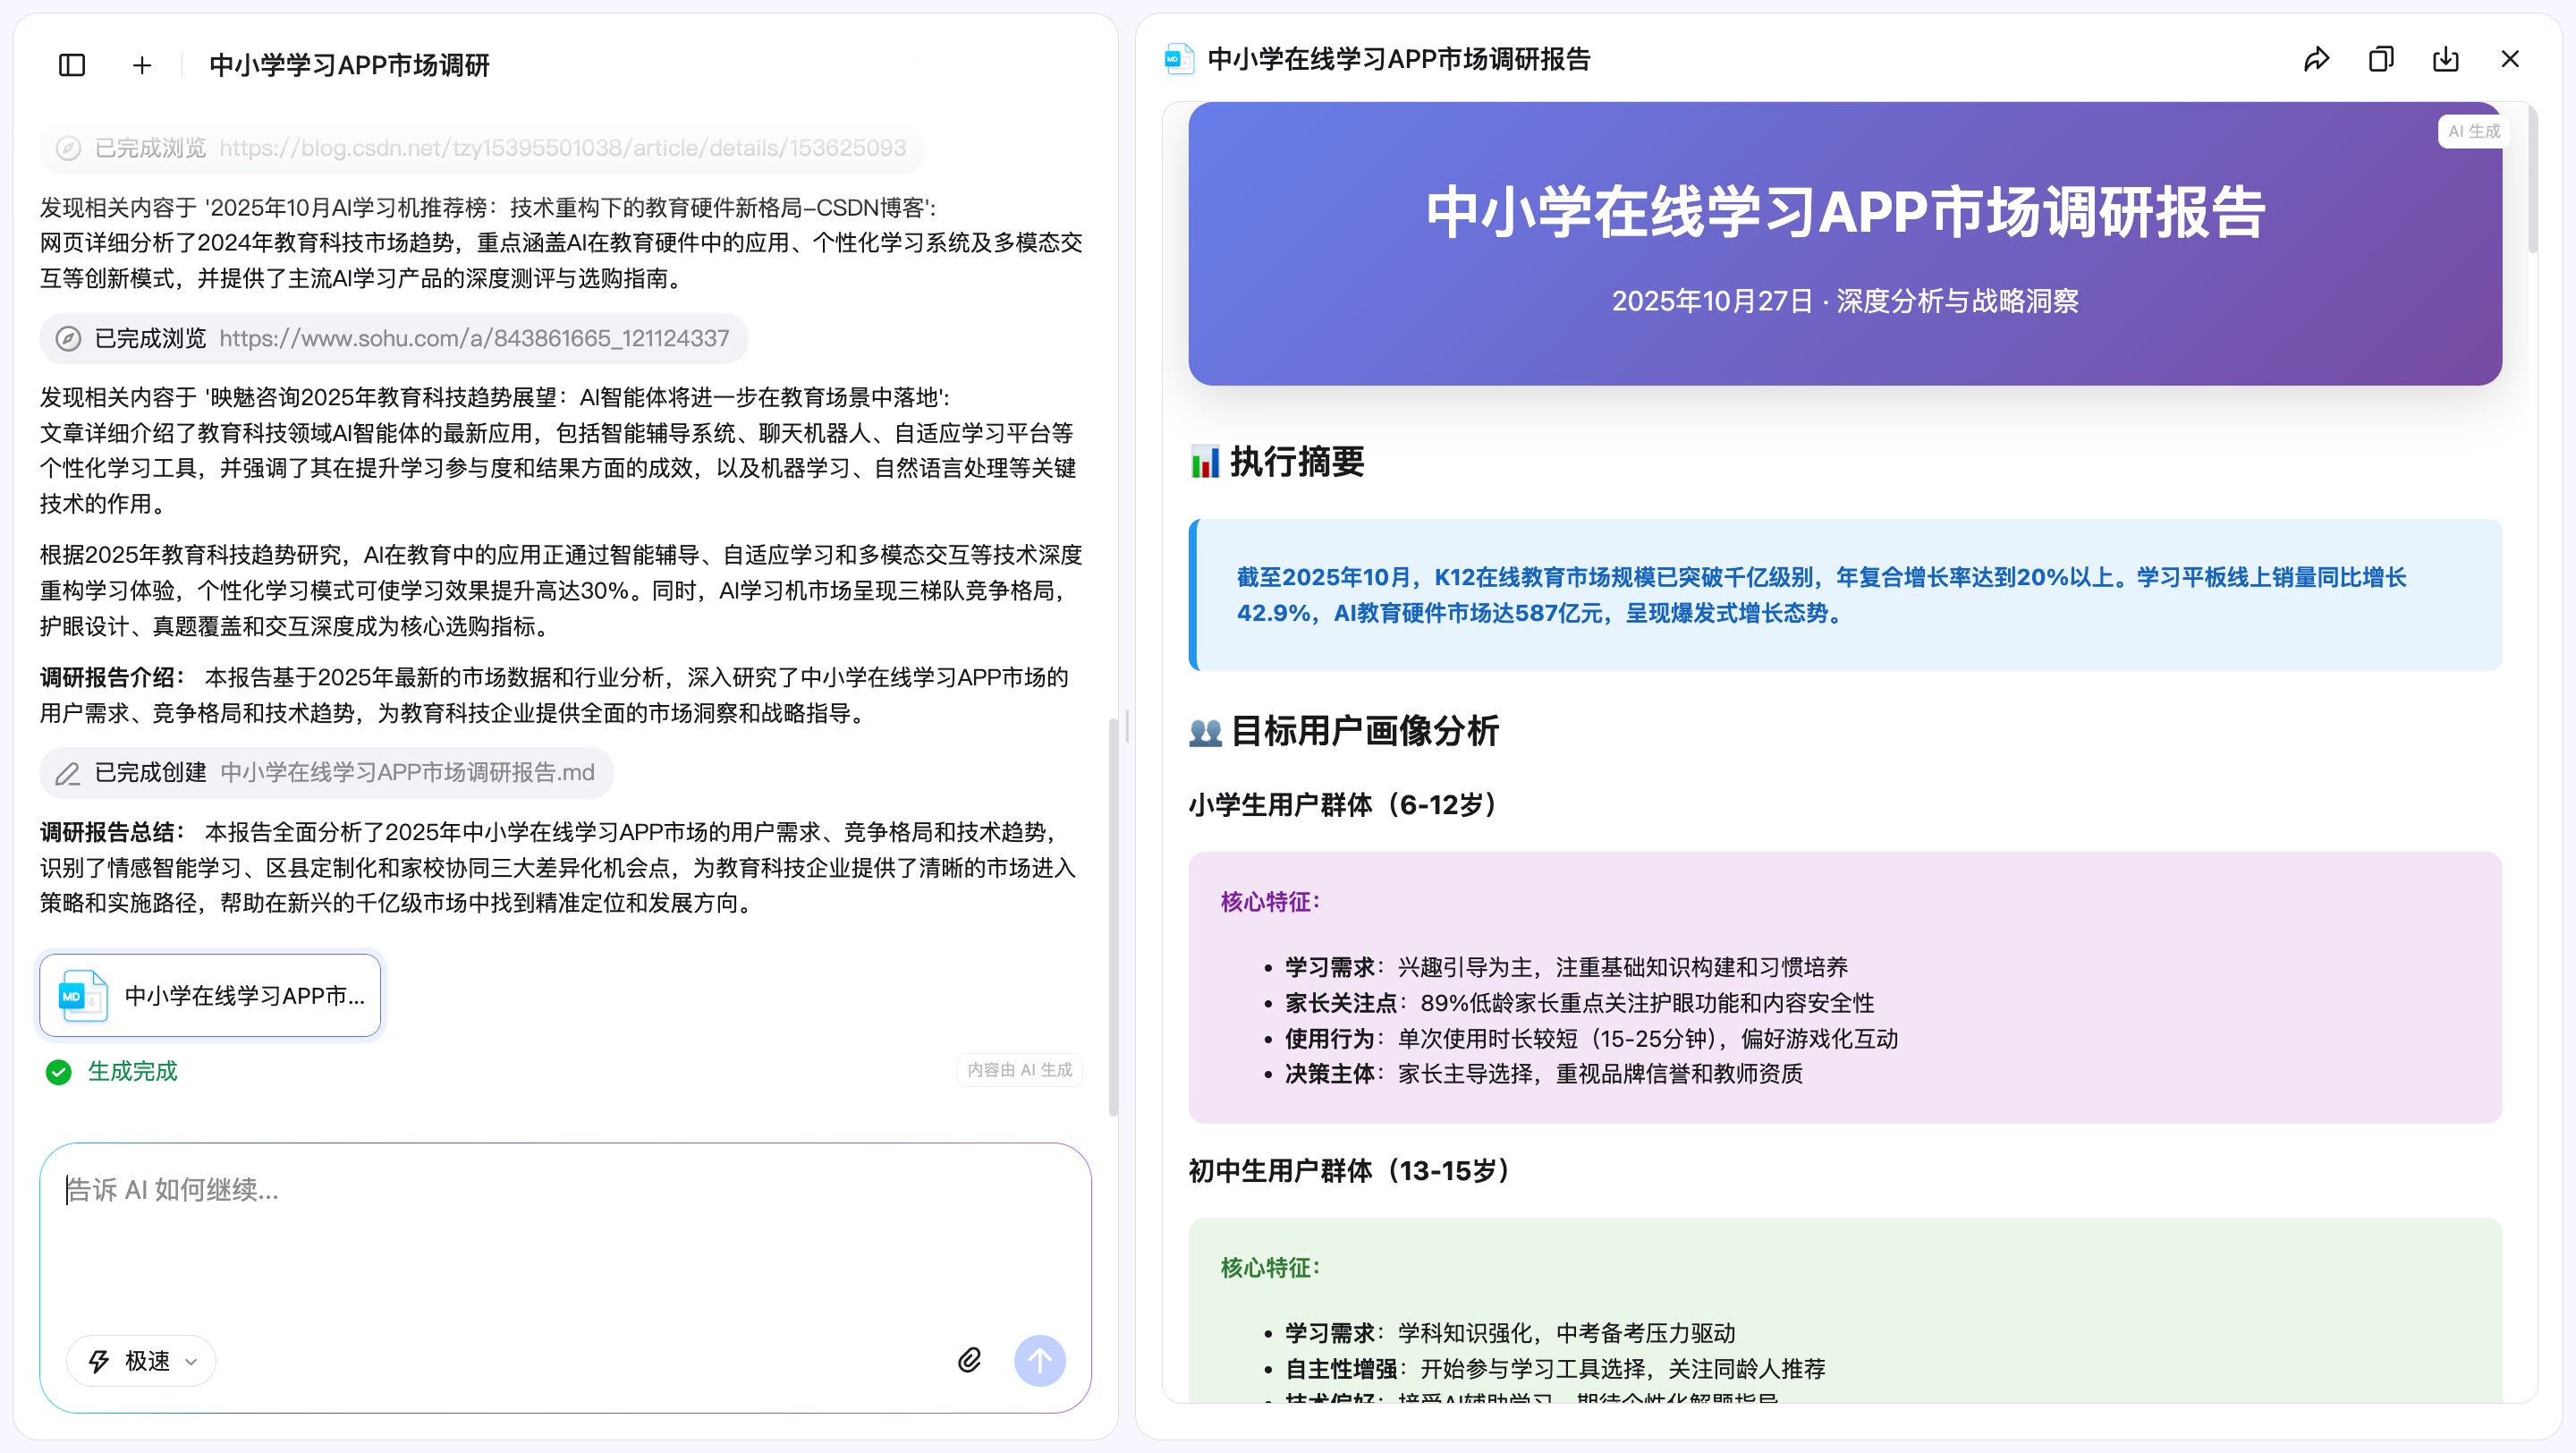2576x1453 pixels.
Task: Click the AI 生成 badge on report banner
Action: 2473,132
